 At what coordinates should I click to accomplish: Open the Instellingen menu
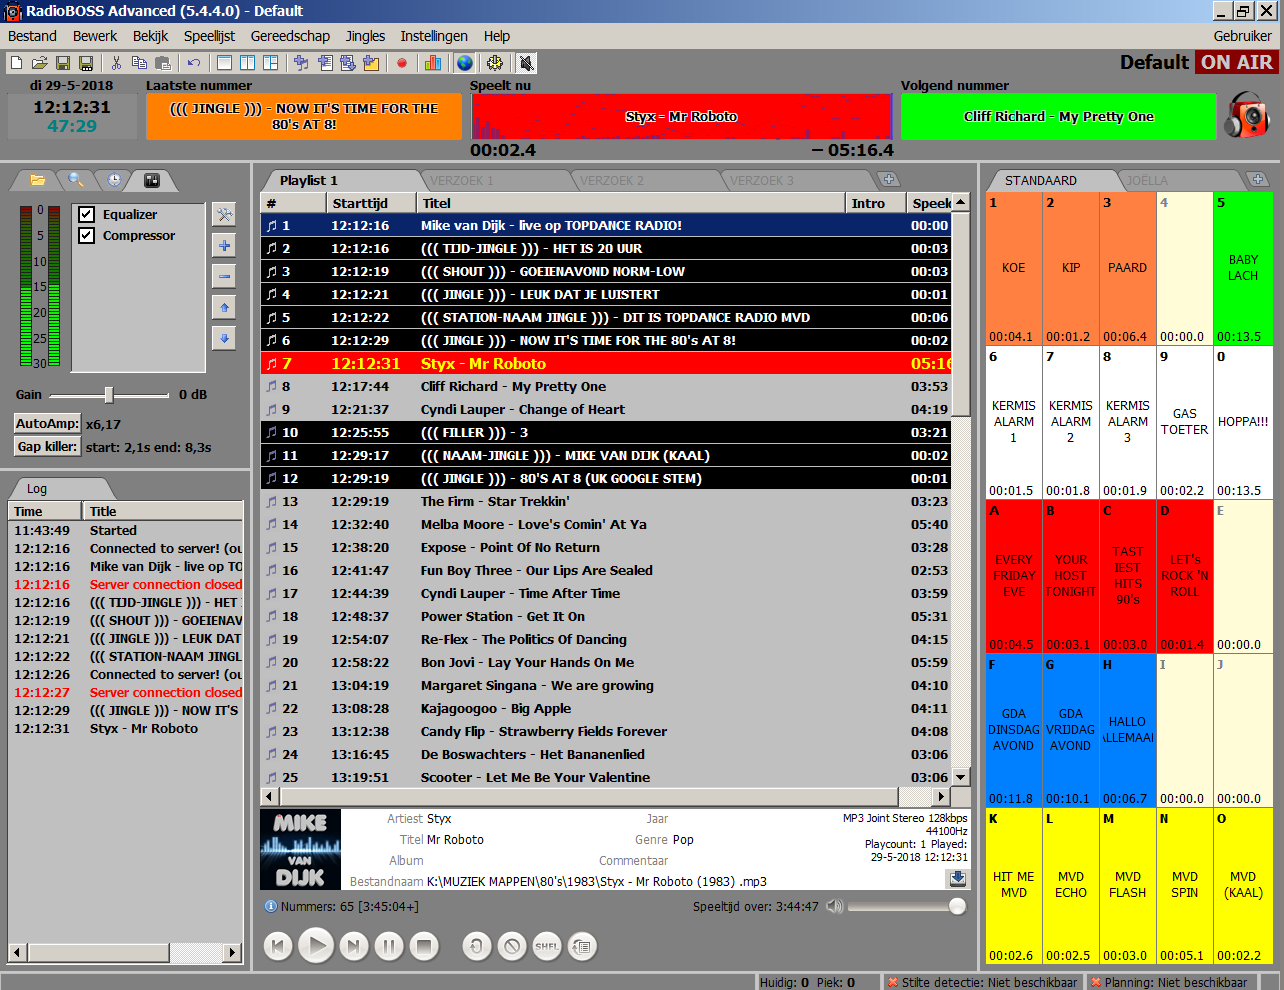[x=434, y=36]
